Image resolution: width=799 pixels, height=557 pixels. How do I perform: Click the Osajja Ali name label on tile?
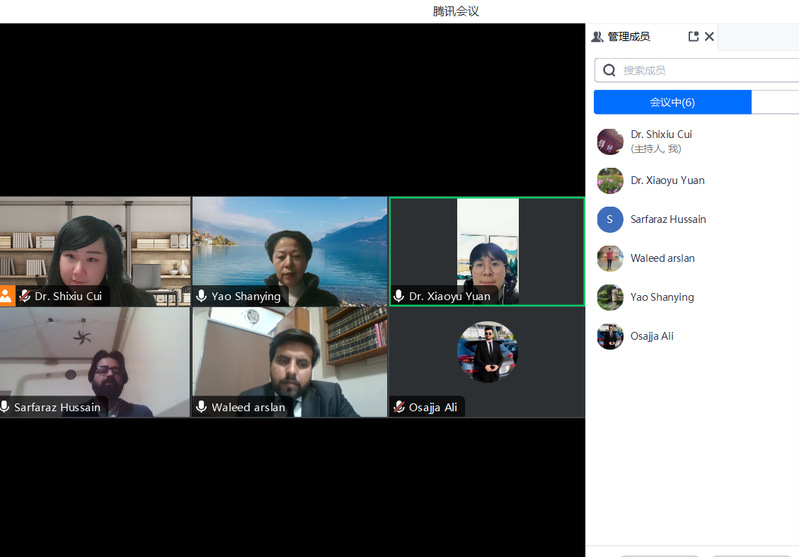[x=433, y=407]
